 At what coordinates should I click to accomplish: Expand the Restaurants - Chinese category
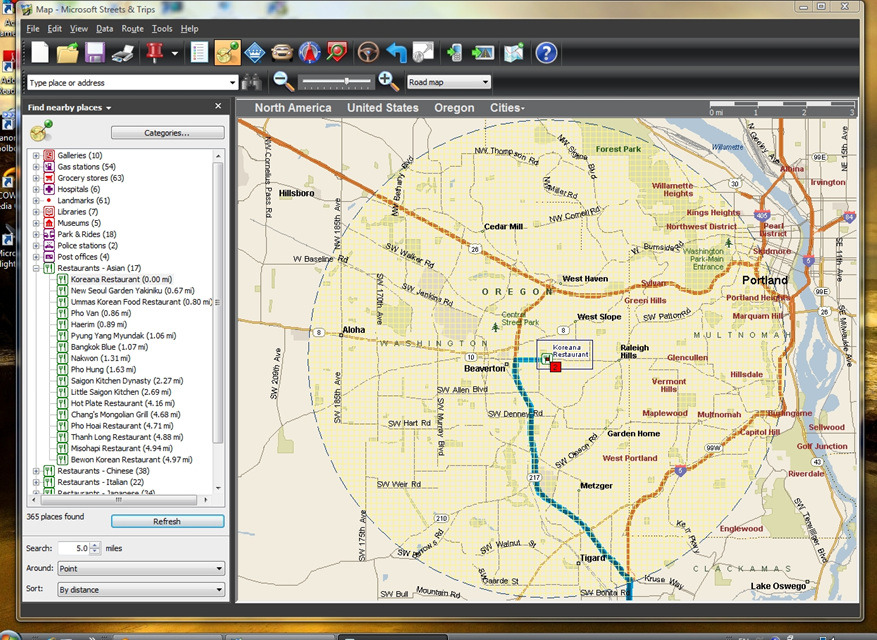(x=37, y=470)
